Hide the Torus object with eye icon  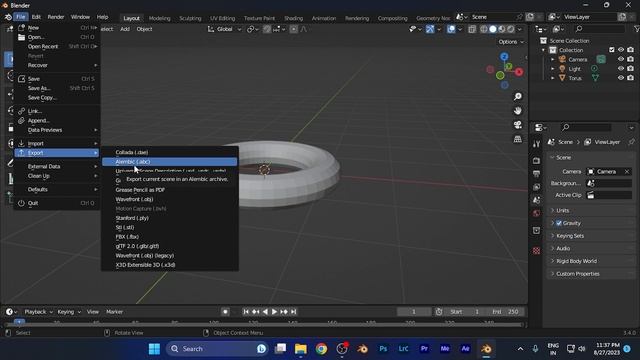(x=621, y=78)
